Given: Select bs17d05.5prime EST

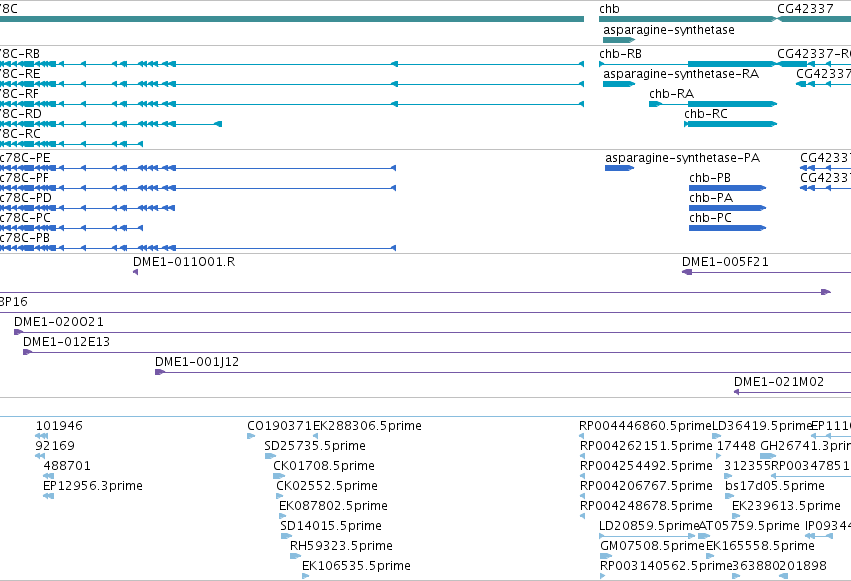Looking at the screenshot, I should click(x=729, y=496).
